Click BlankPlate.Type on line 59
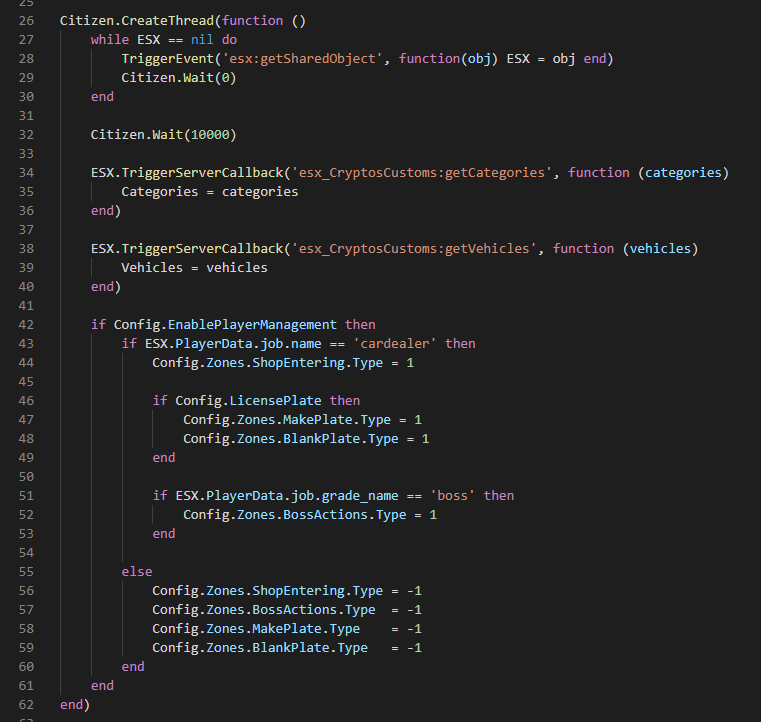761x722 pixels. click(310, 648)
